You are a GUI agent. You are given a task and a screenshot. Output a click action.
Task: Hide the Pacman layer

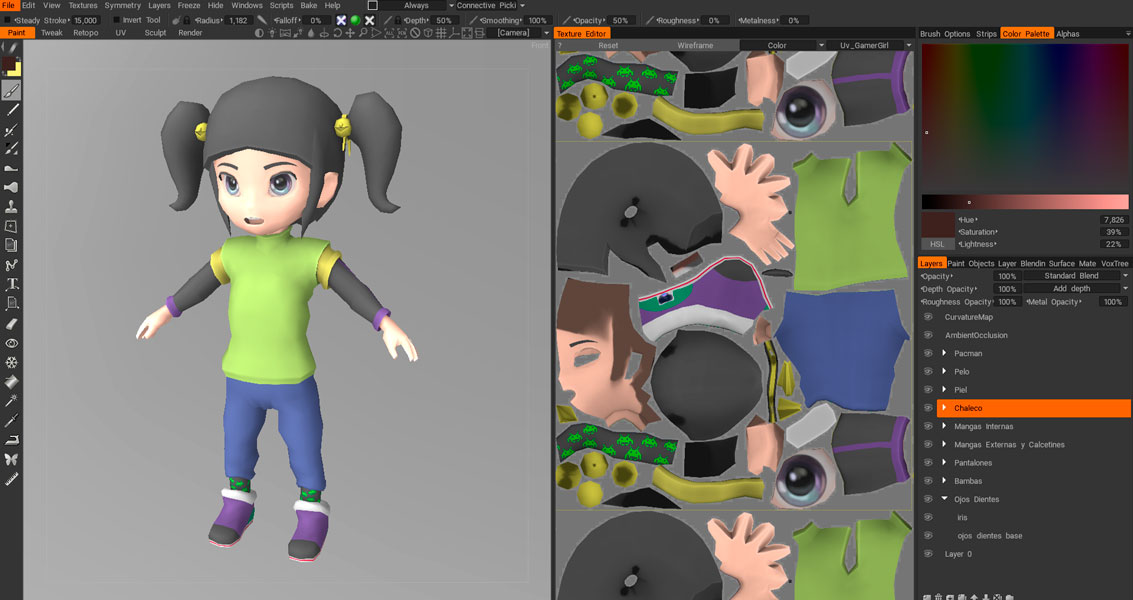pos(928,353)
